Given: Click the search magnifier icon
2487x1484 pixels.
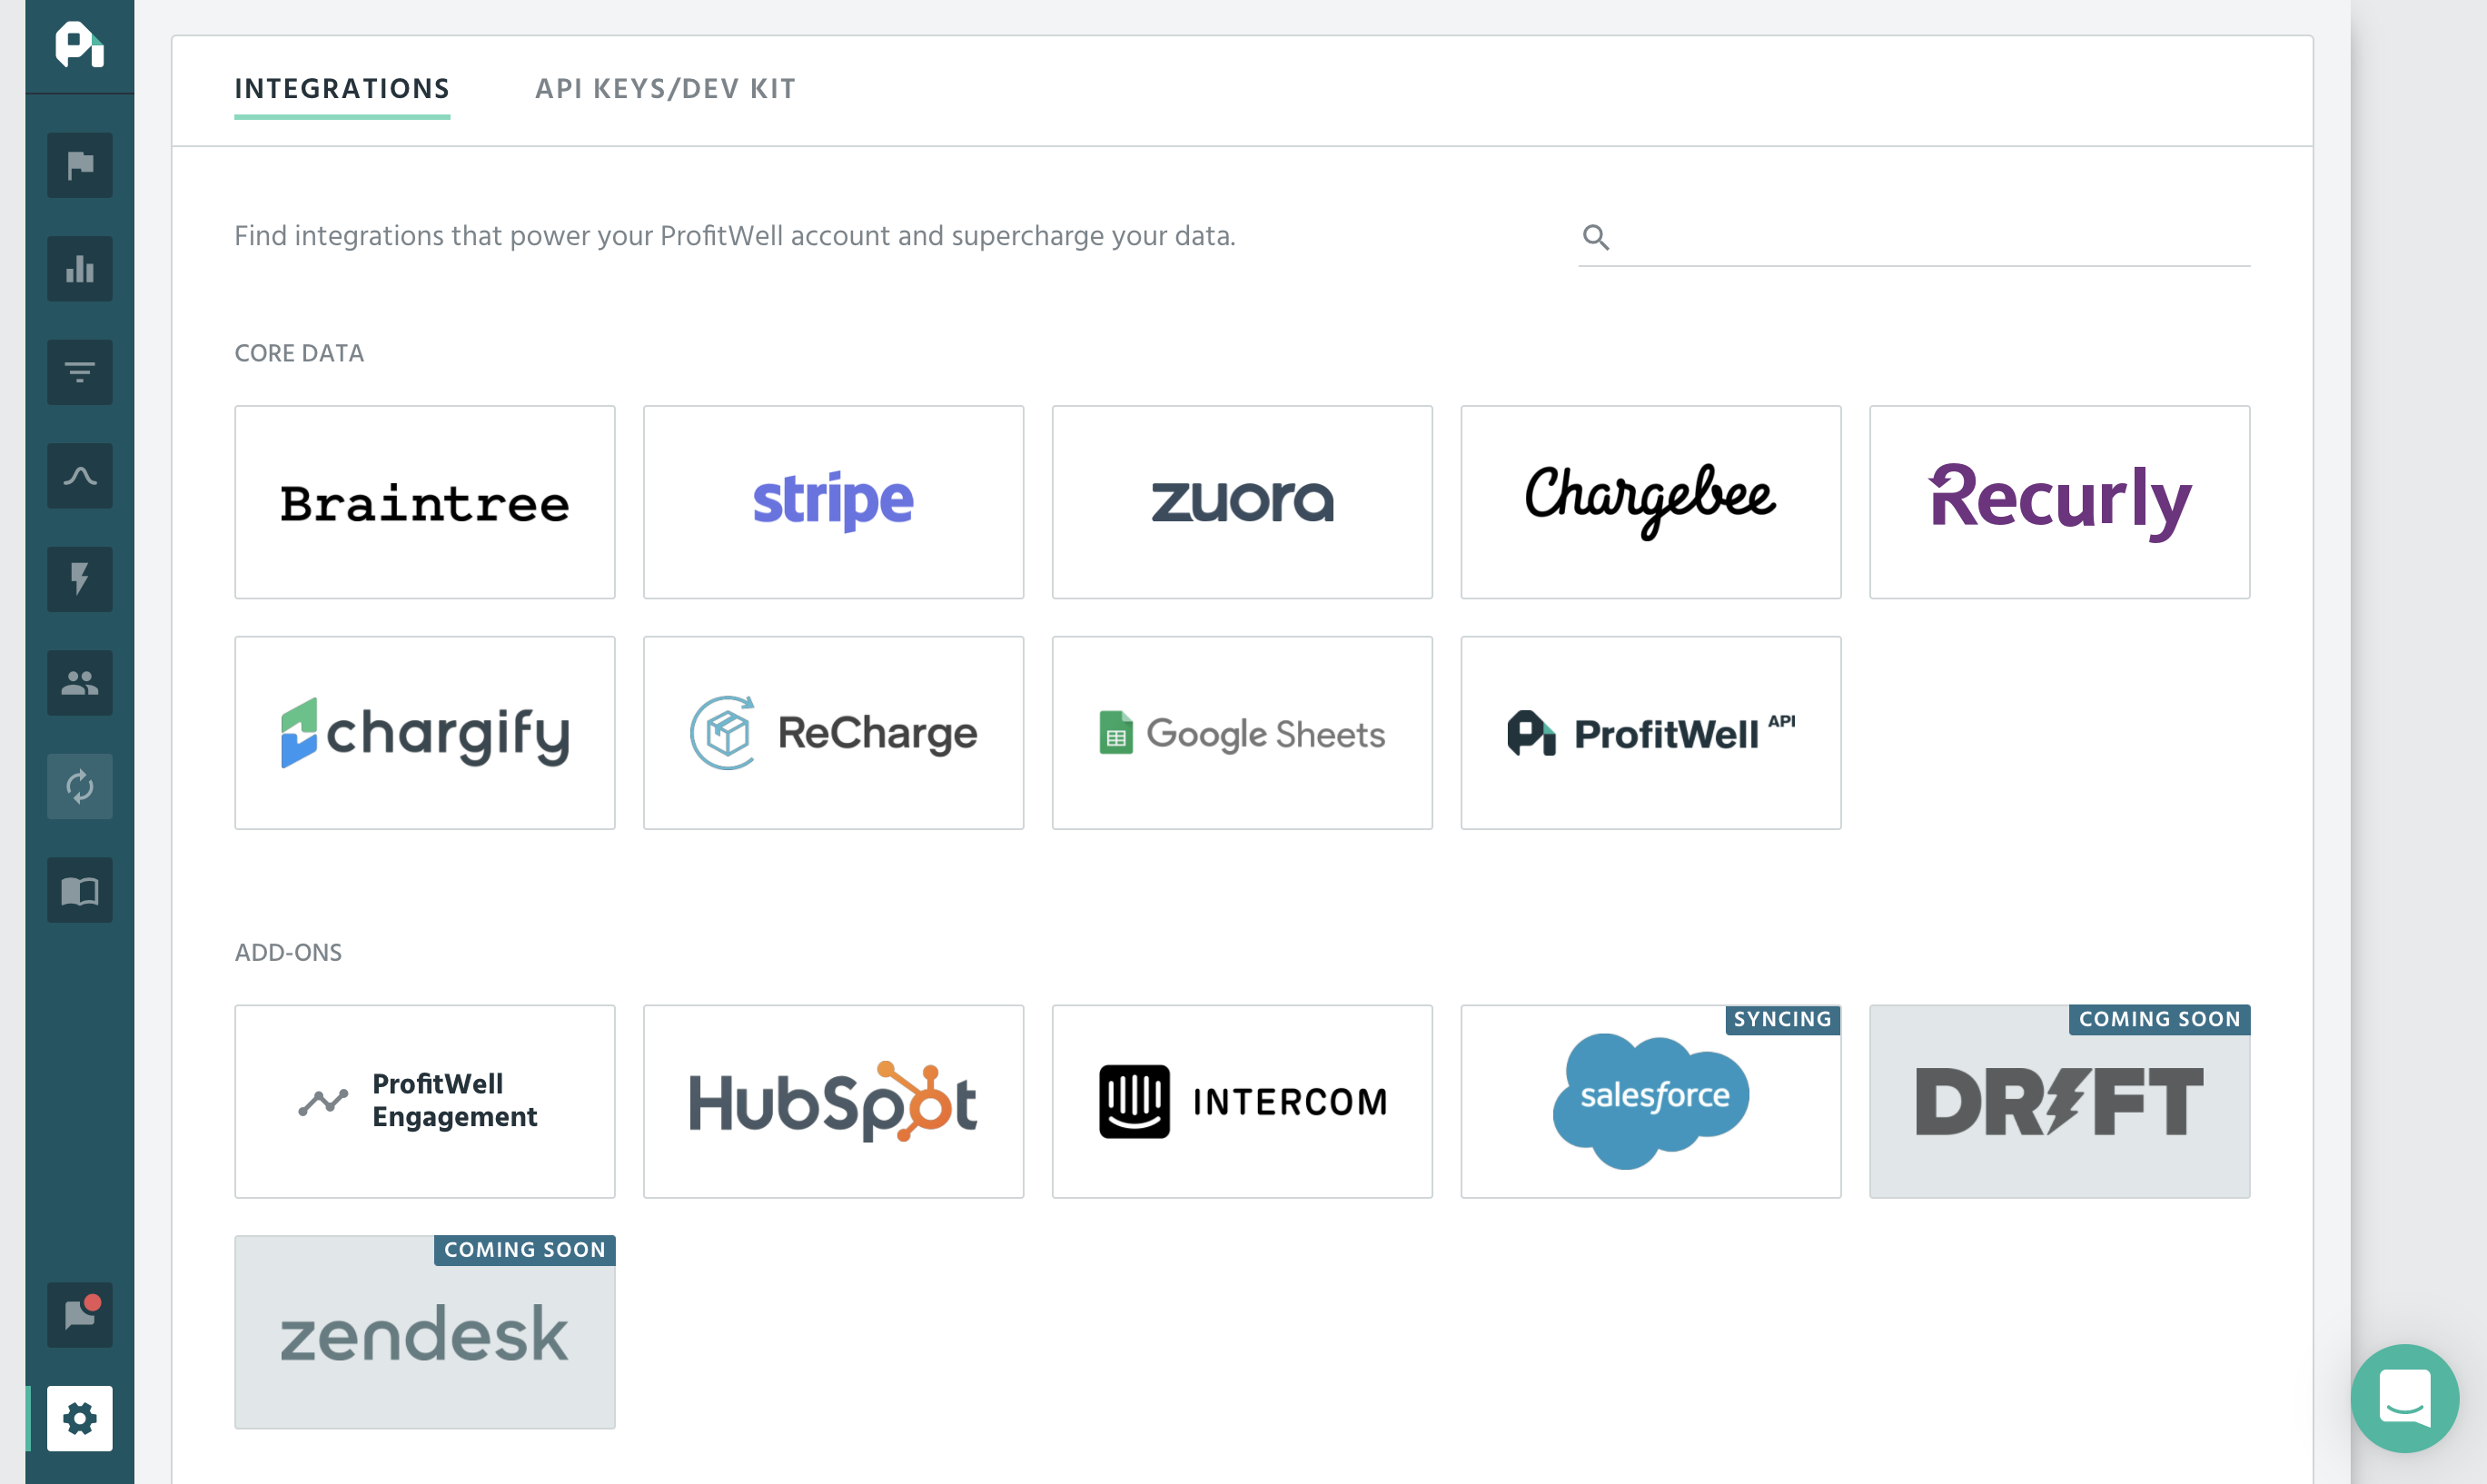Looking at the screenshot, I should [1596, 237].
